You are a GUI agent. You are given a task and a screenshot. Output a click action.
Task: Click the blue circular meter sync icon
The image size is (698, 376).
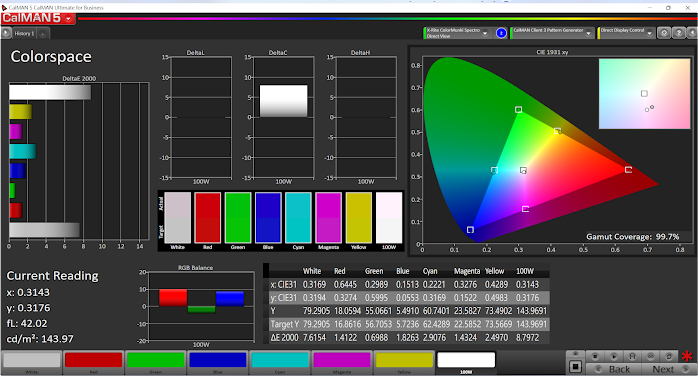click(501, 33)
